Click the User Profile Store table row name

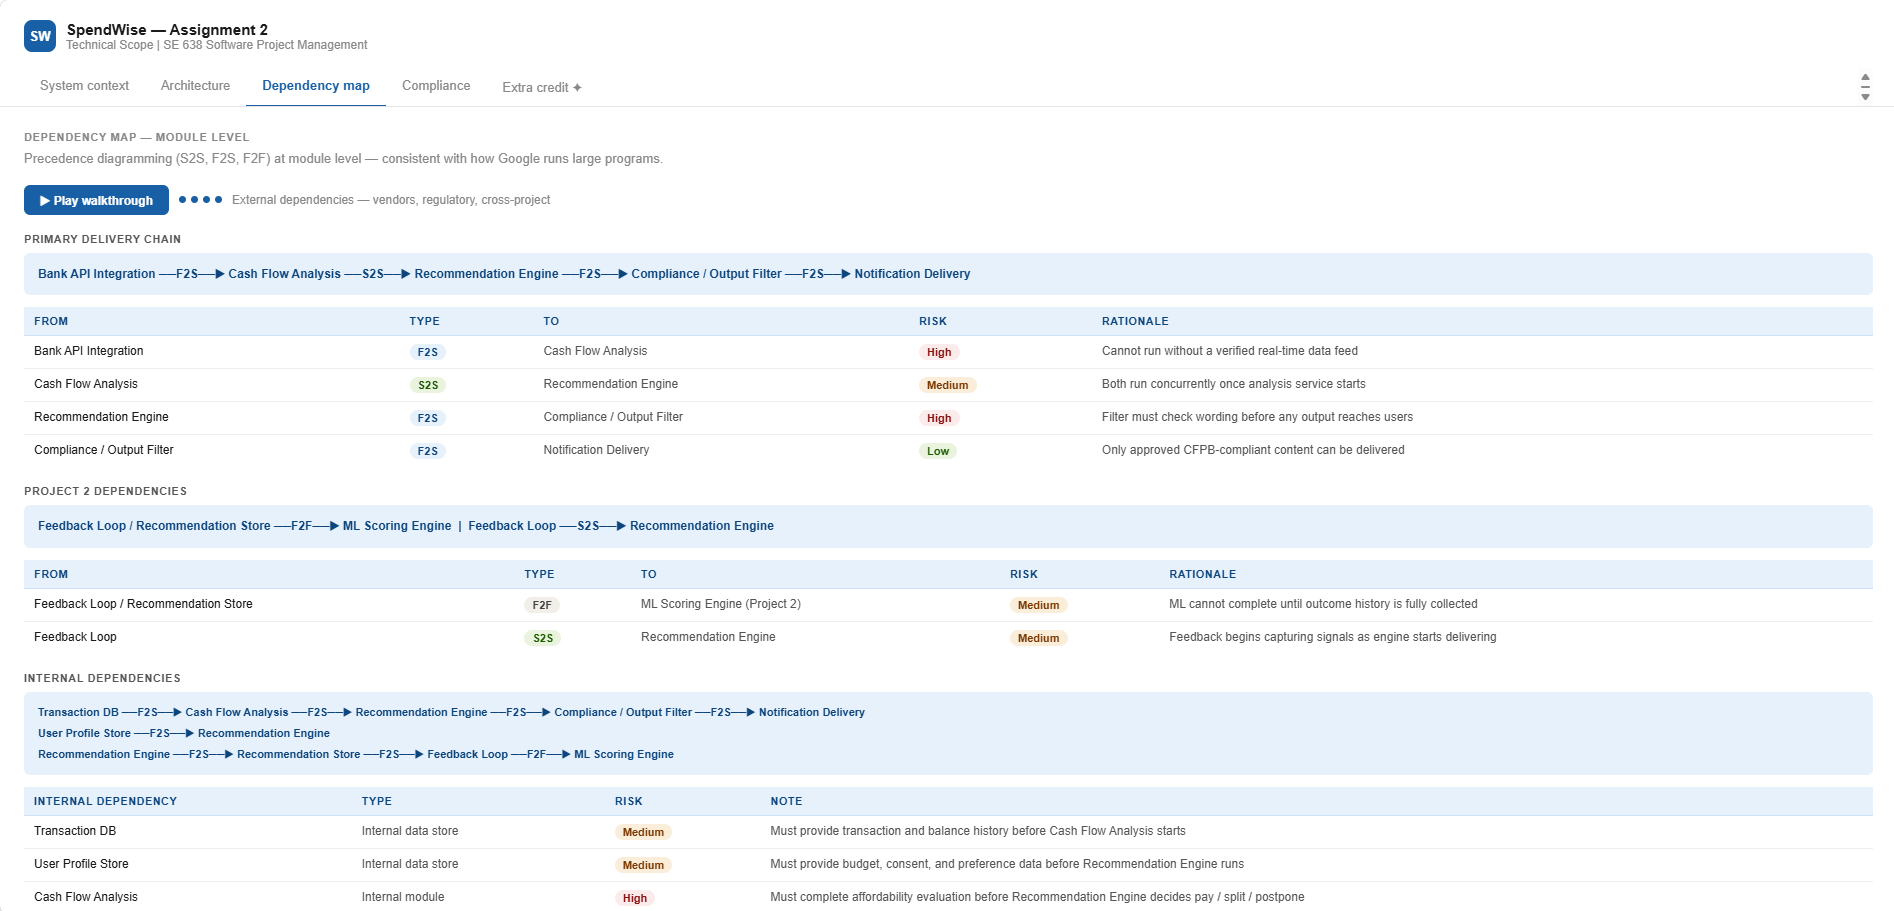(81, 864)
